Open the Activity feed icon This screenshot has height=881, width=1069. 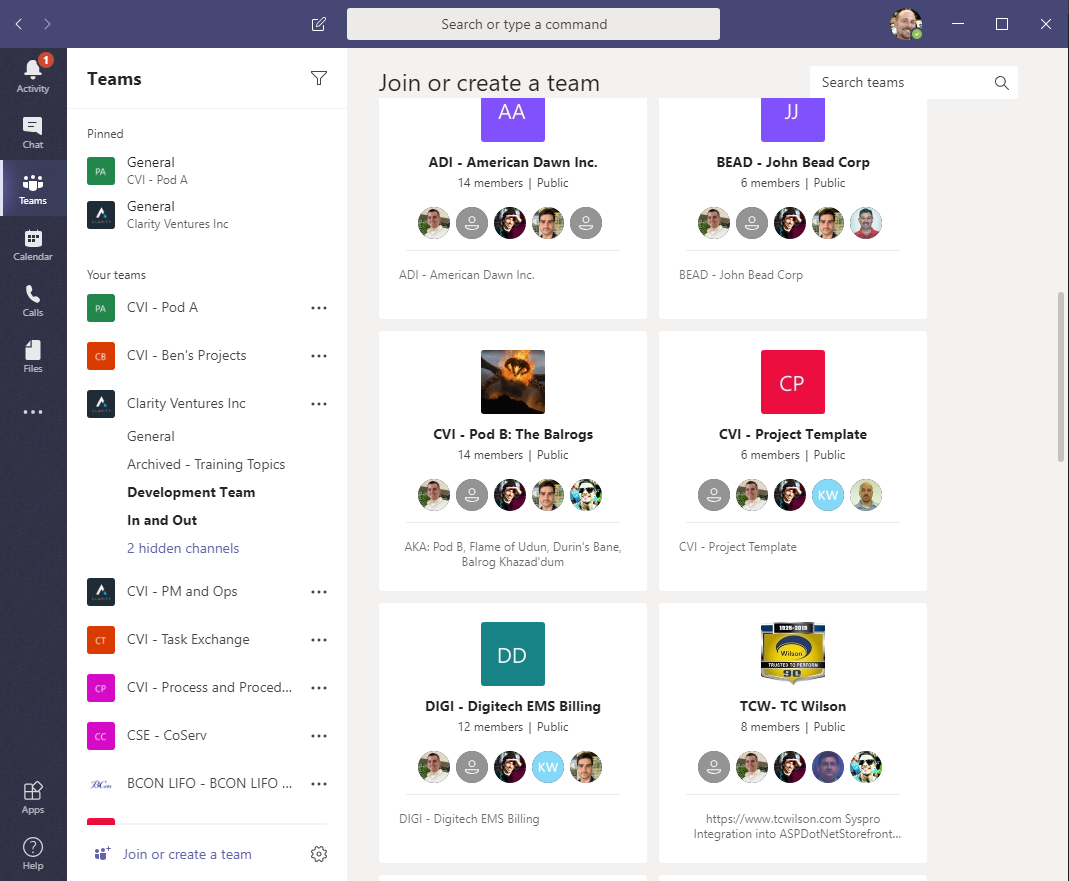pos(33,76)
